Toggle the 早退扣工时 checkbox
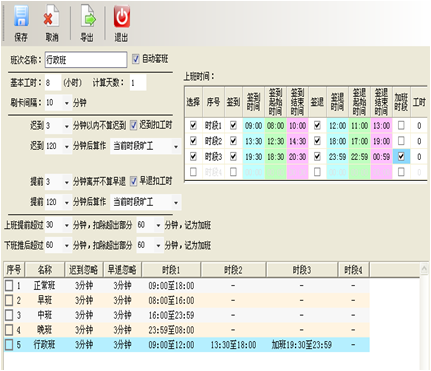Image resolution: width=431 pixels, height=371 pixels. tap(133, 181)
